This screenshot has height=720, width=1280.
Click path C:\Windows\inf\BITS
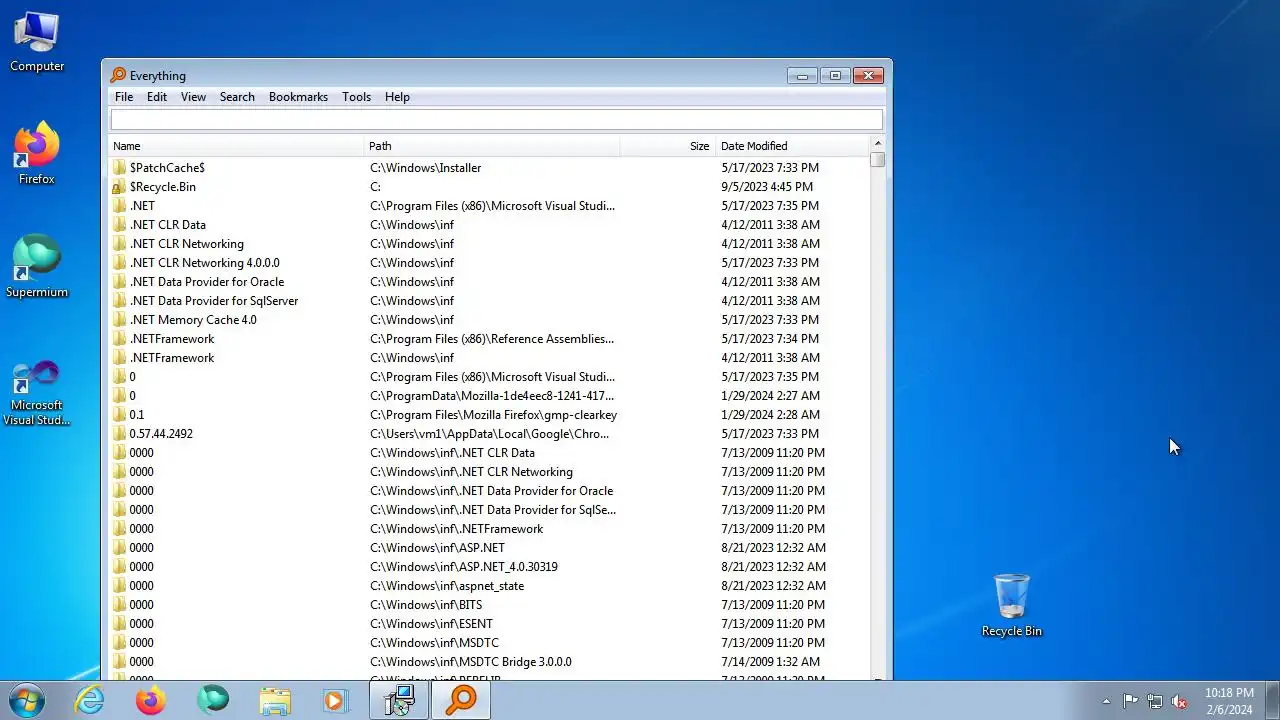point(426,605)
